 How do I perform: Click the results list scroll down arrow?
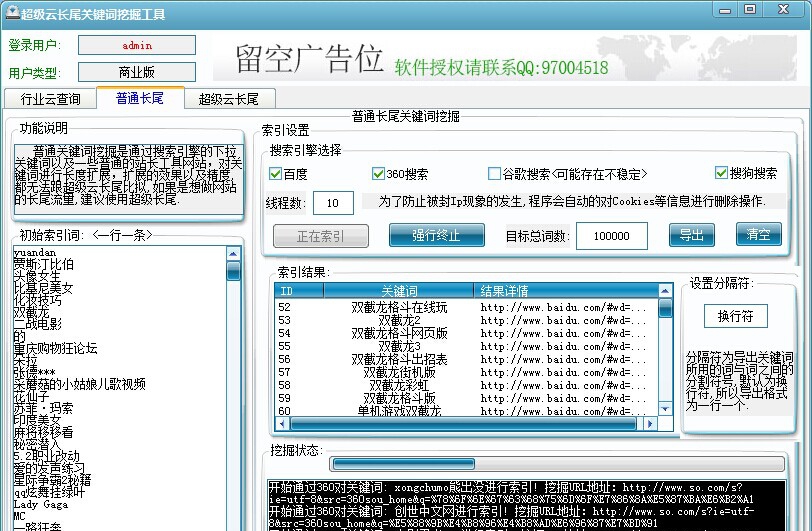tap(665, 409)
